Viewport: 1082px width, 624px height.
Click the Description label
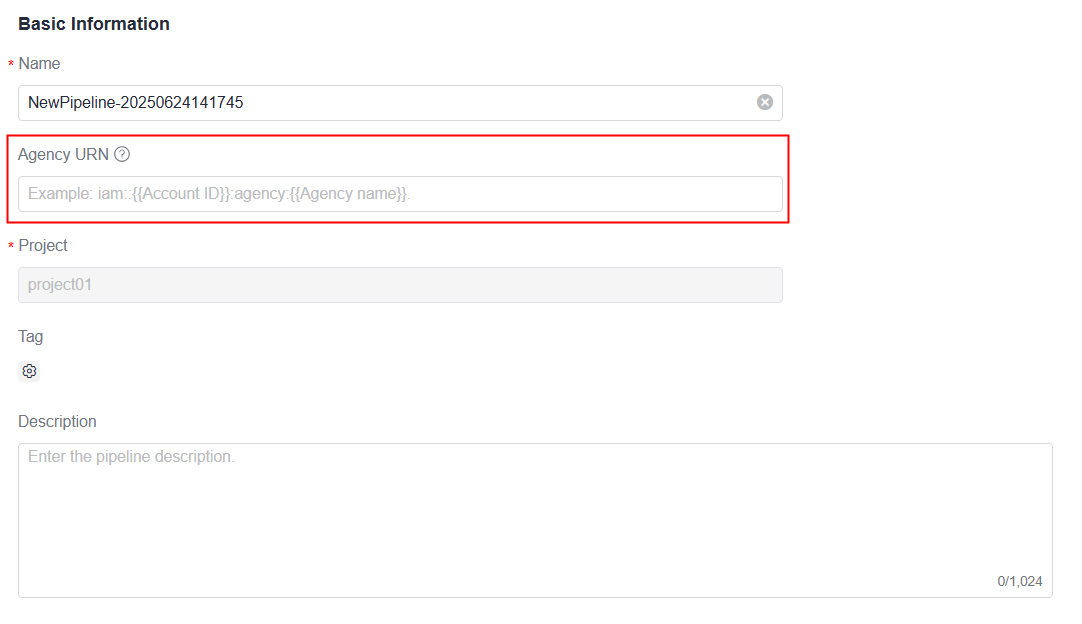[x=57, y=422]
